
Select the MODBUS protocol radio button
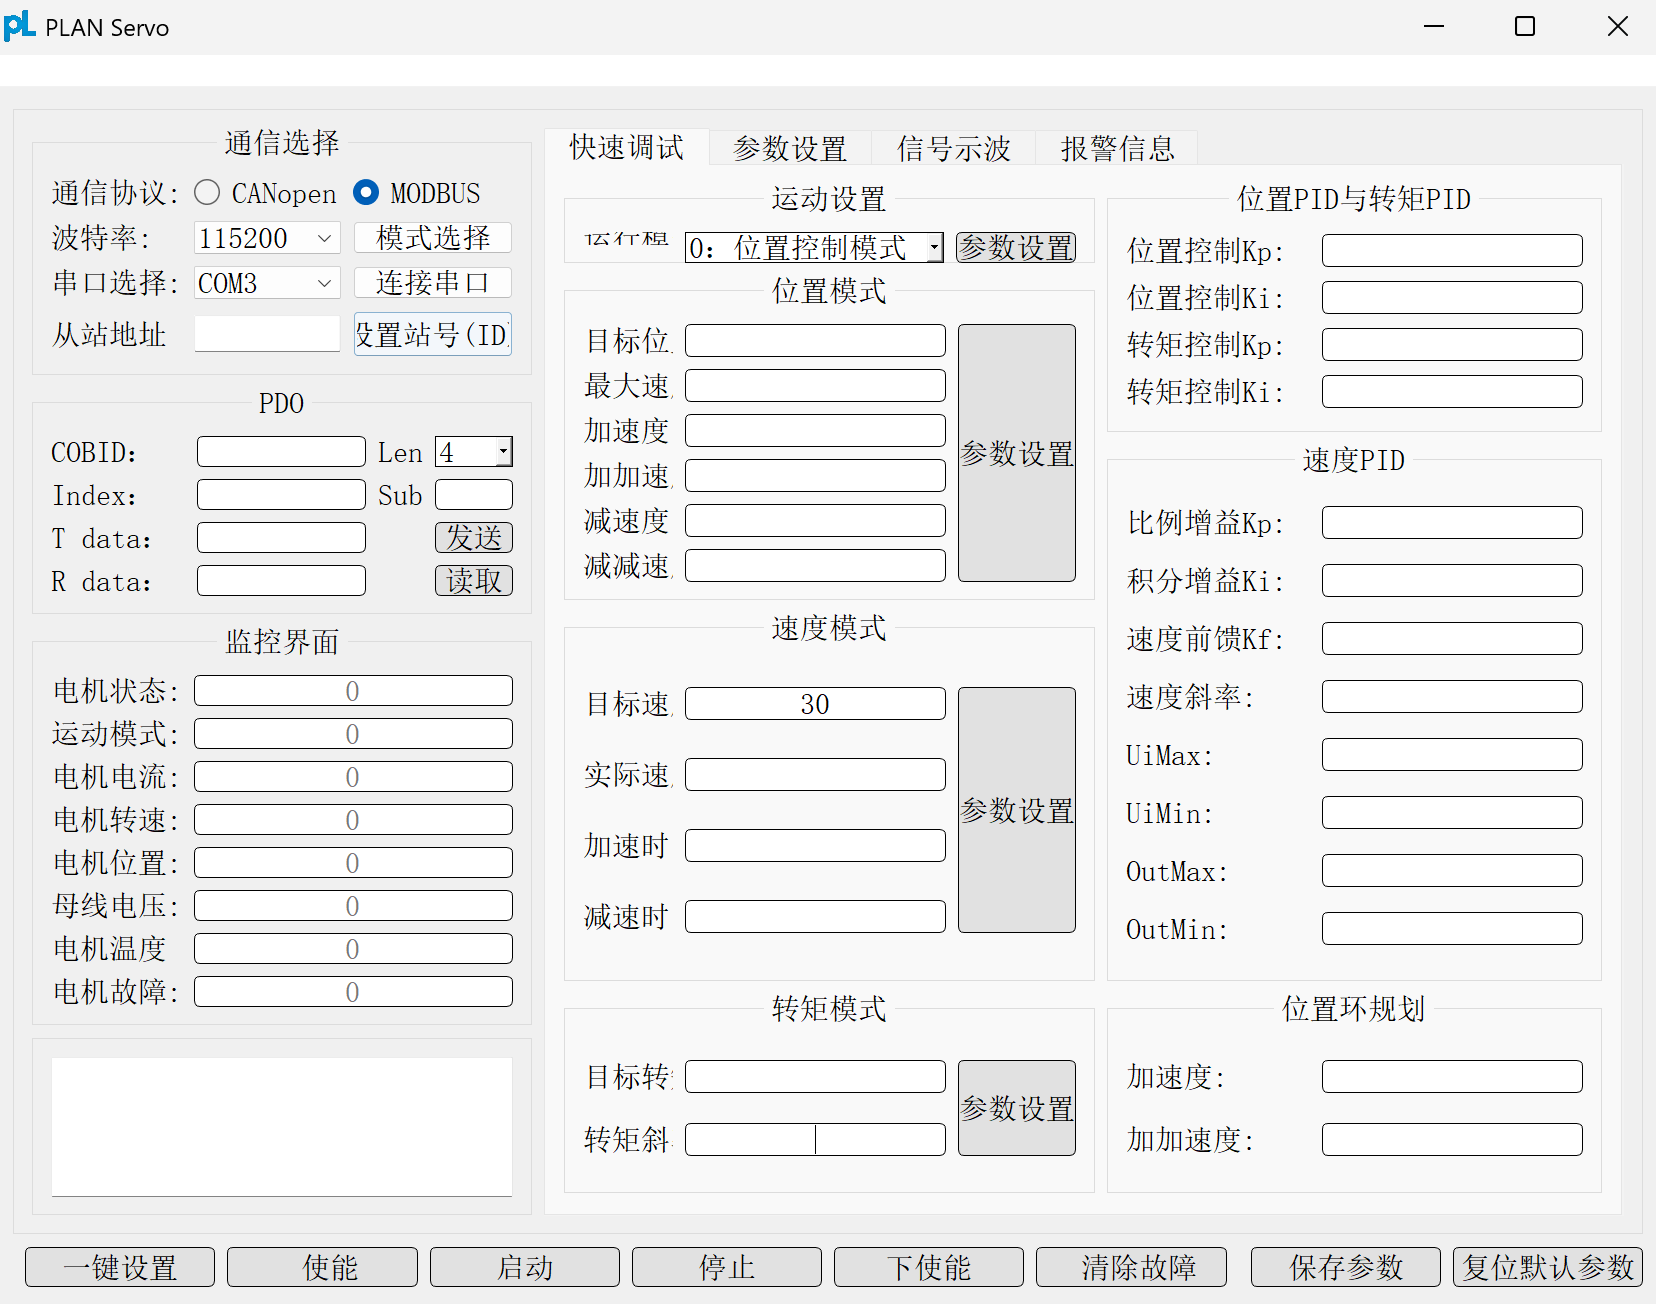click(366, 192)
